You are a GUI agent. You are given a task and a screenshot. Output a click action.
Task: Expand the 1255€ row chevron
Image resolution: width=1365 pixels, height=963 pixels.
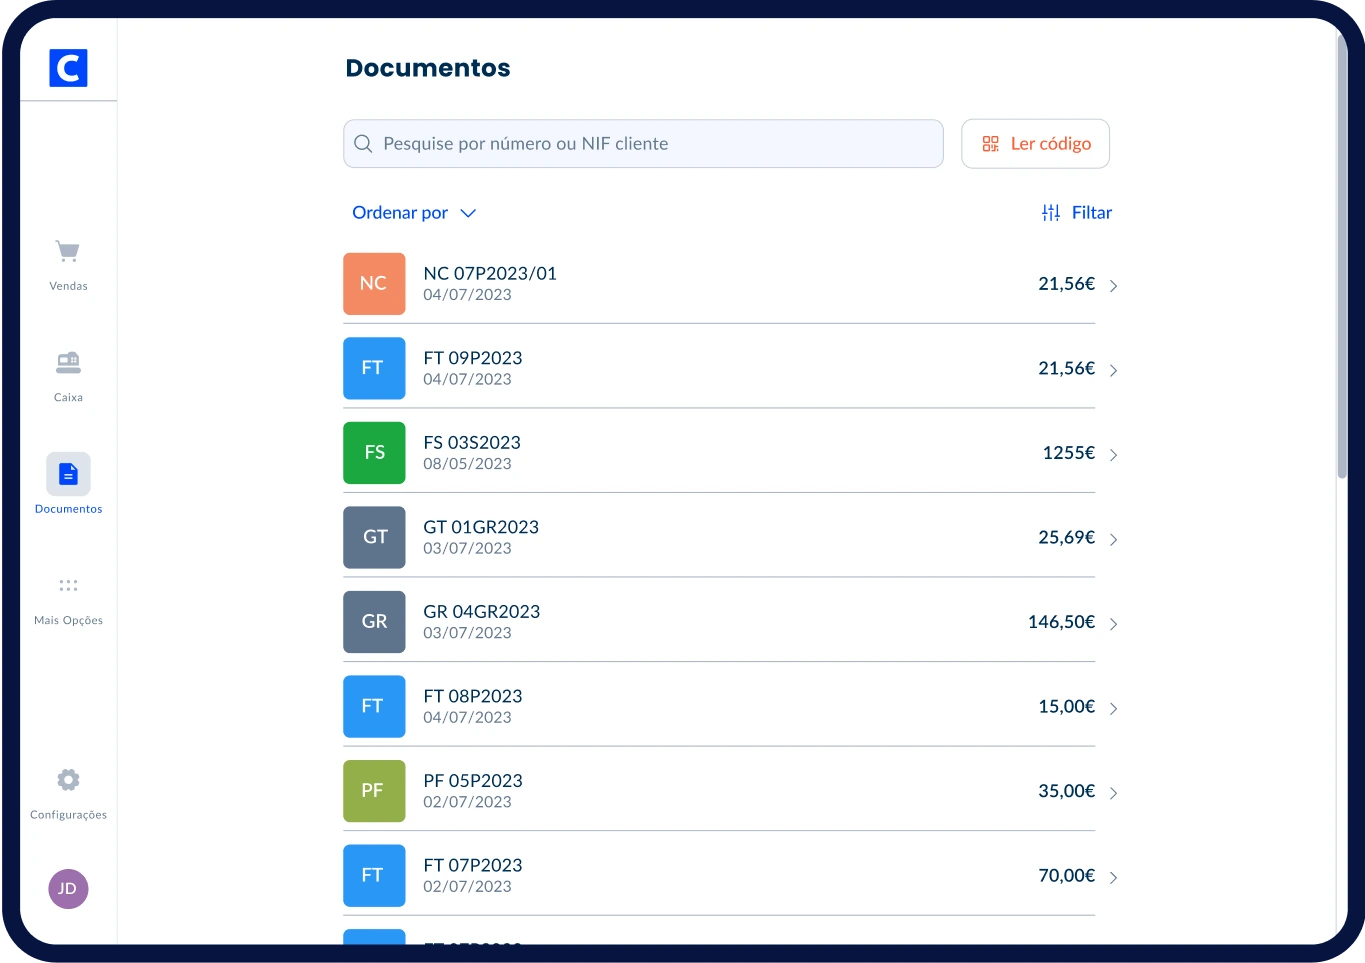[x=1113, y=455]
